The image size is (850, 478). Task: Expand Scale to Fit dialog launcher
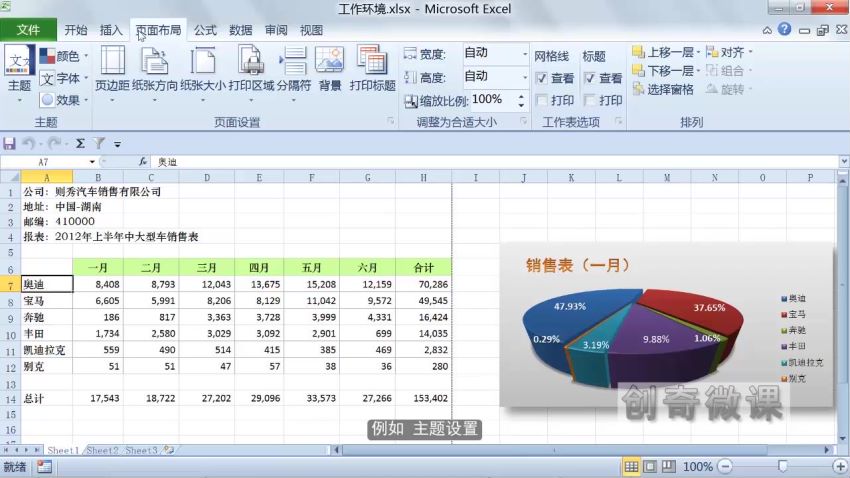[x=523, y=121]
